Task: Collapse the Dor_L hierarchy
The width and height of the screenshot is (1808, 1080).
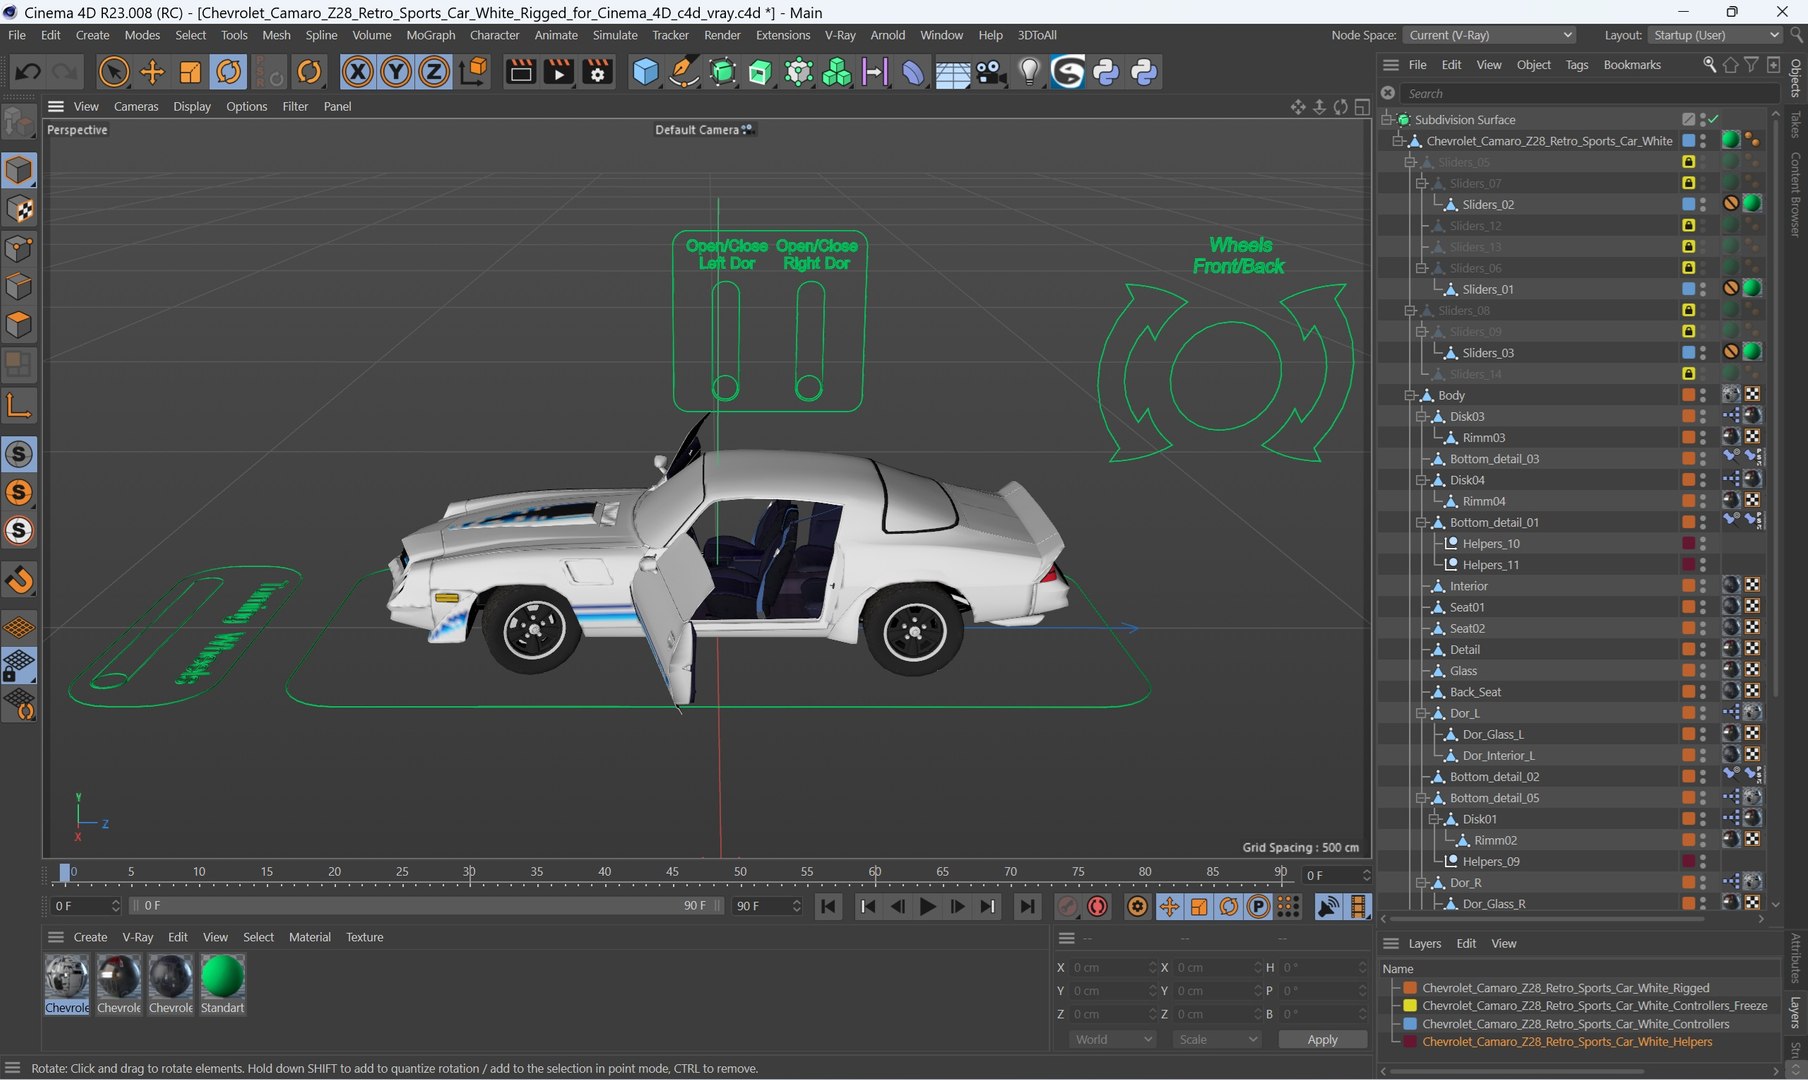Action: tap(1422, 713)
